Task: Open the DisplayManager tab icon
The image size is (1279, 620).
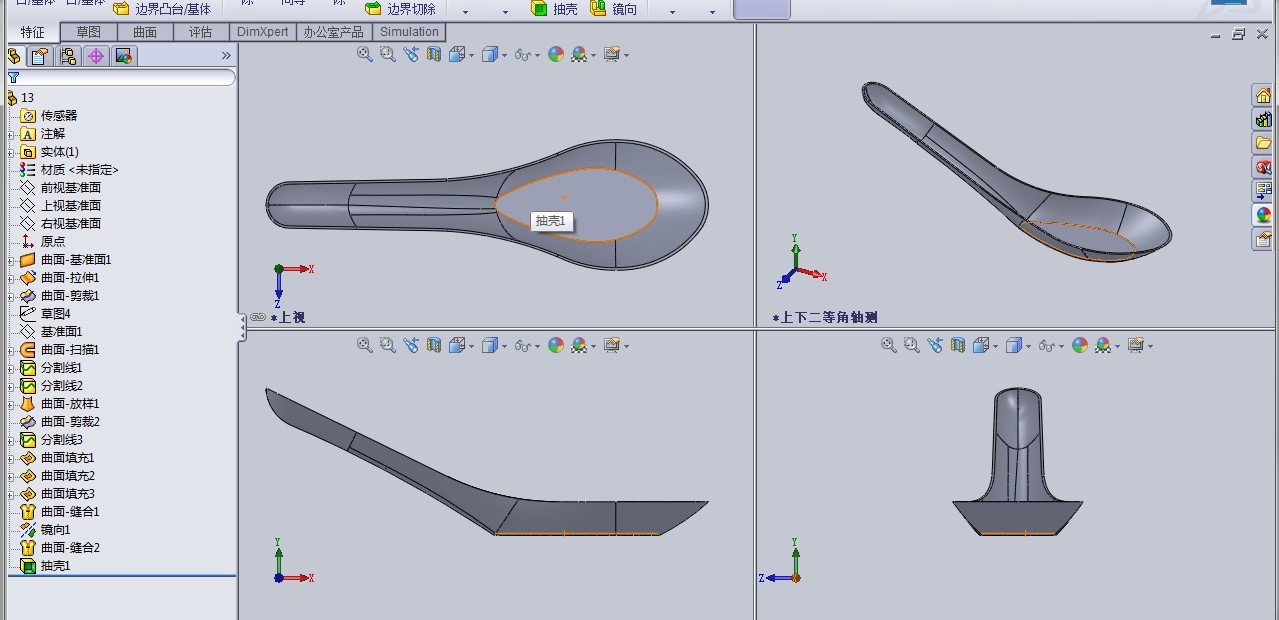Action: (124, 56)
